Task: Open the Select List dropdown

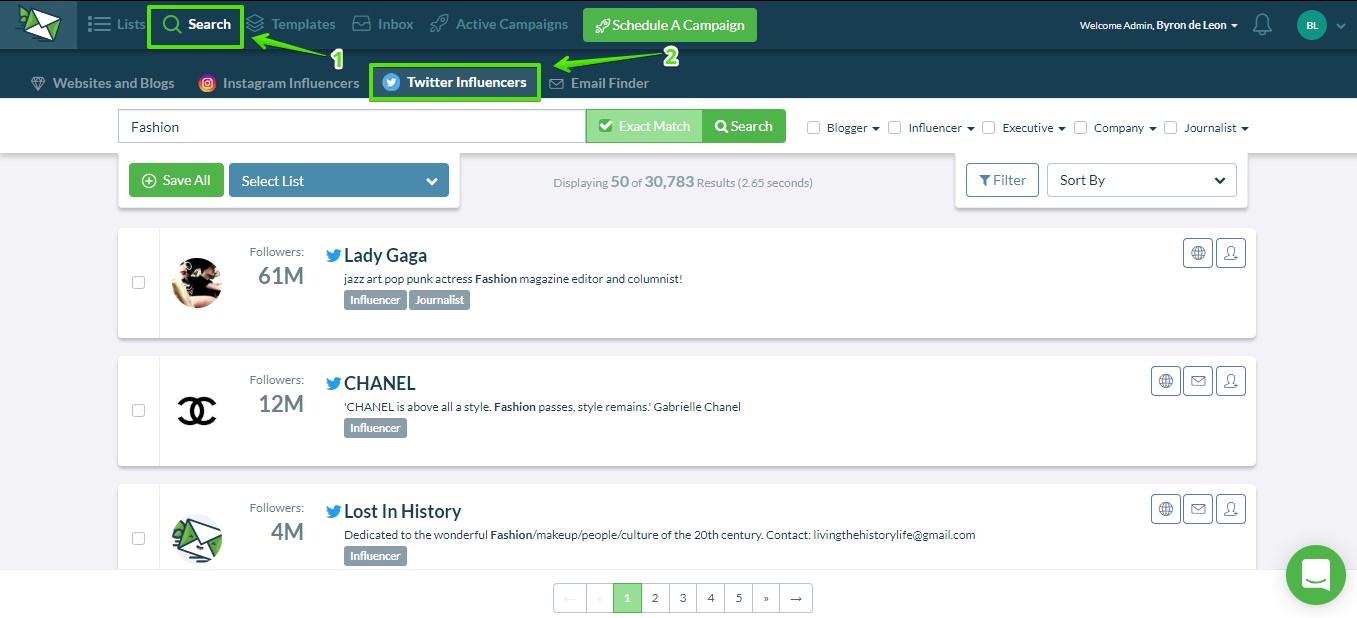Action: tap(339, 180)
